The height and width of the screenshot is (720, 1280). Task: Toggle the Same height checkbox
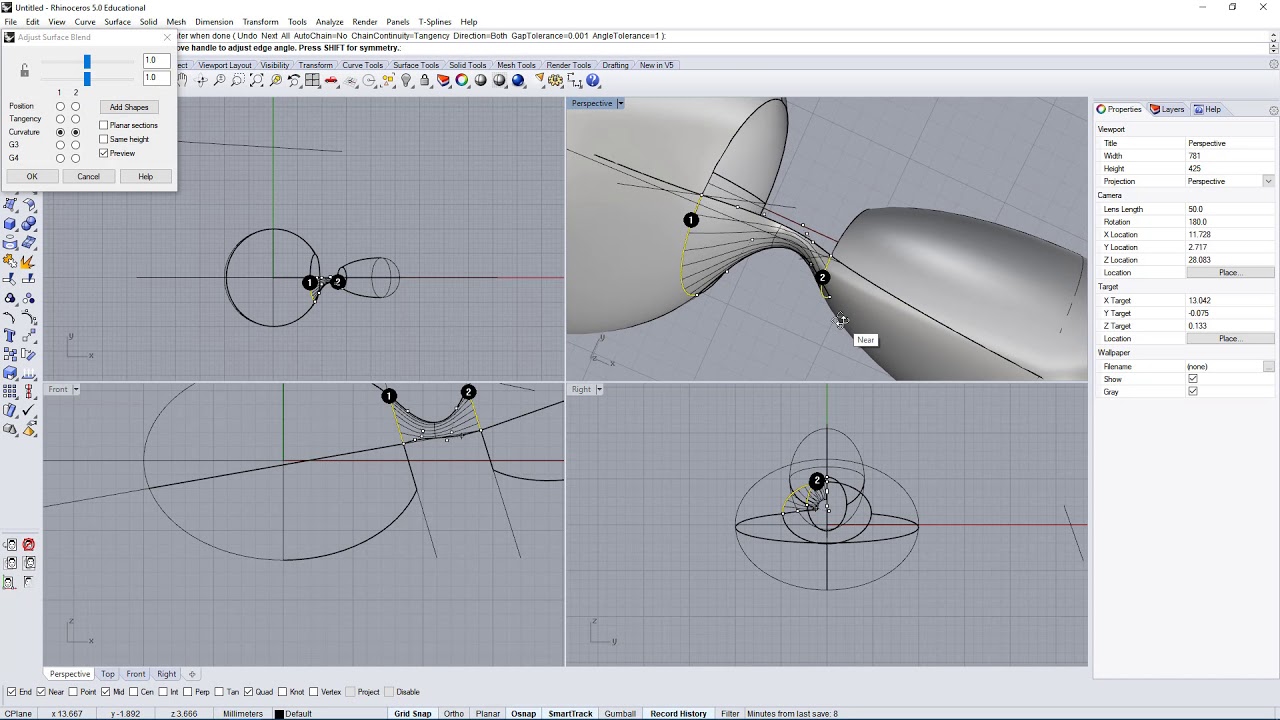pyautogui.click(x=103, y=139)
